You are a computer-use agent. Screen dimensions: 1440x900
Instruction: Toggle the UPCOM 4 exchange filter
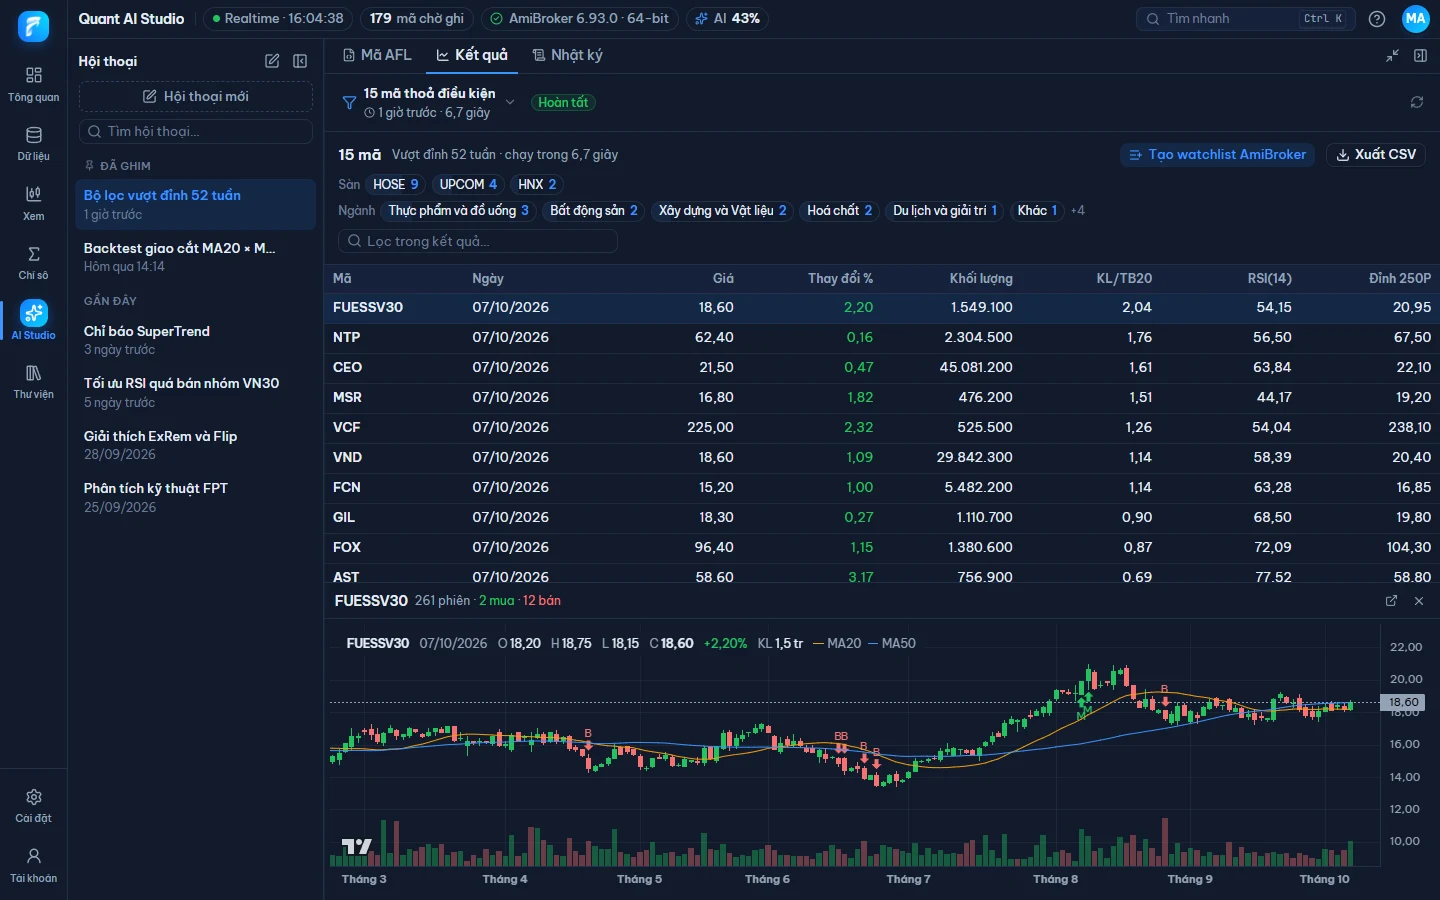point(468,184)
